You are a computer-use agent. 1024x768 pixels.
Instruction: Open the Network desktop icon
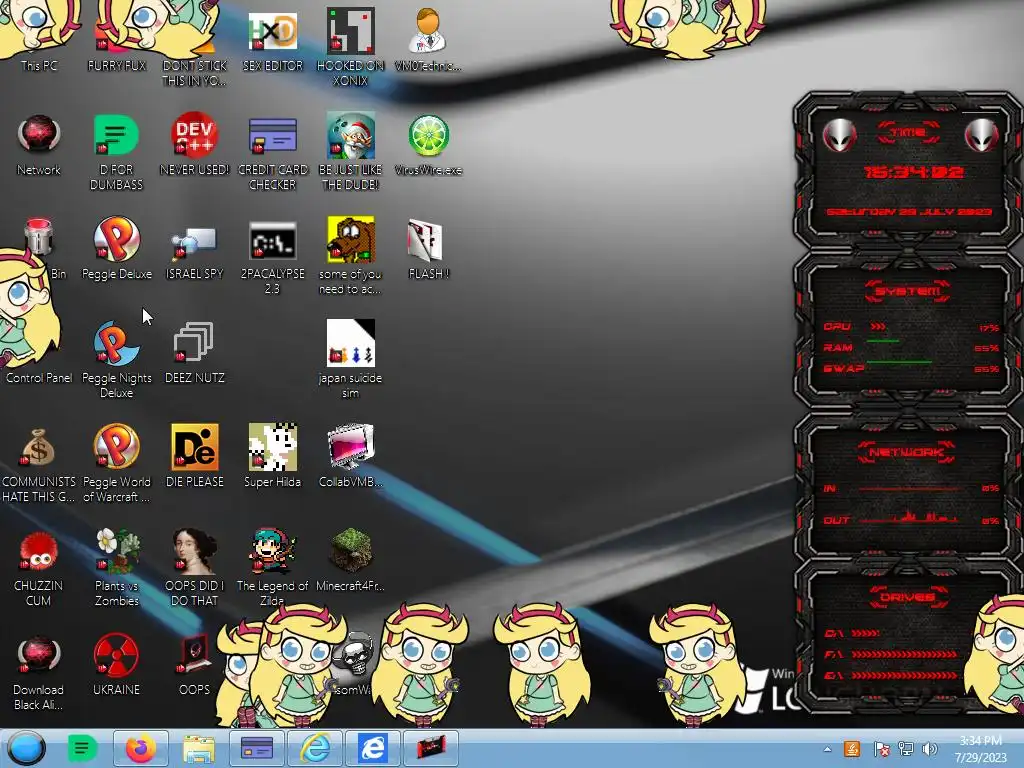(x=39, y=145)
